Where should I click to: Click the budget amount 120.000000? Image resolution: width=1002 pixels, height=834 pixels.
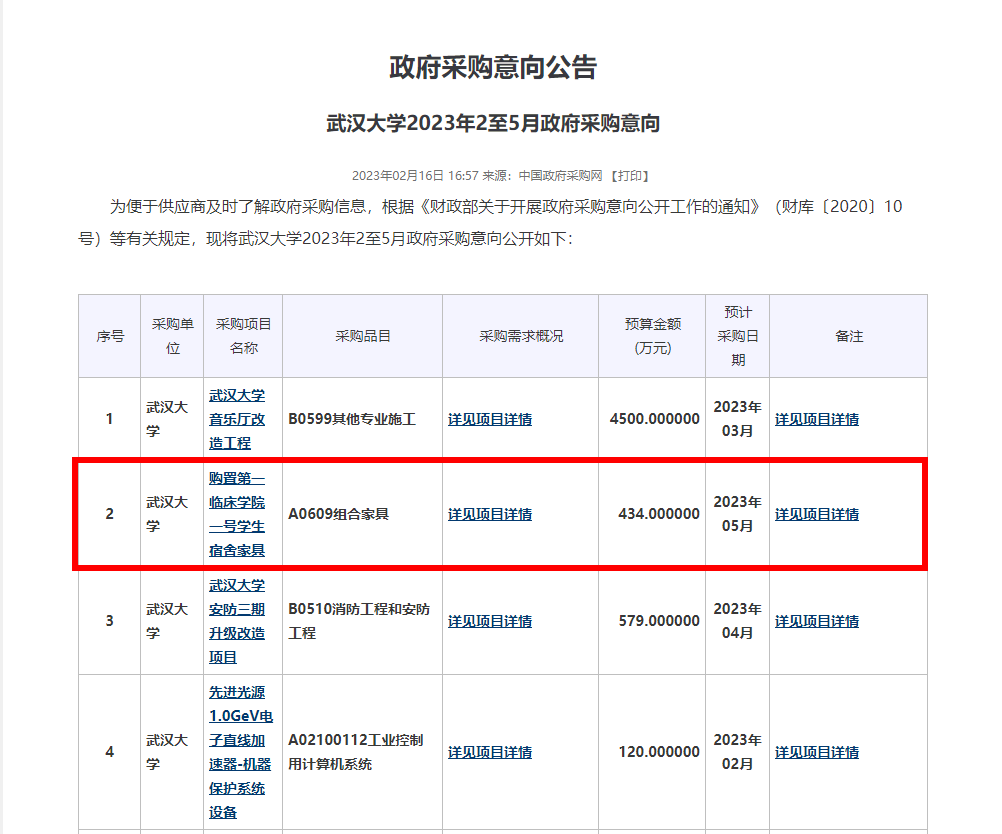[659, 752]
